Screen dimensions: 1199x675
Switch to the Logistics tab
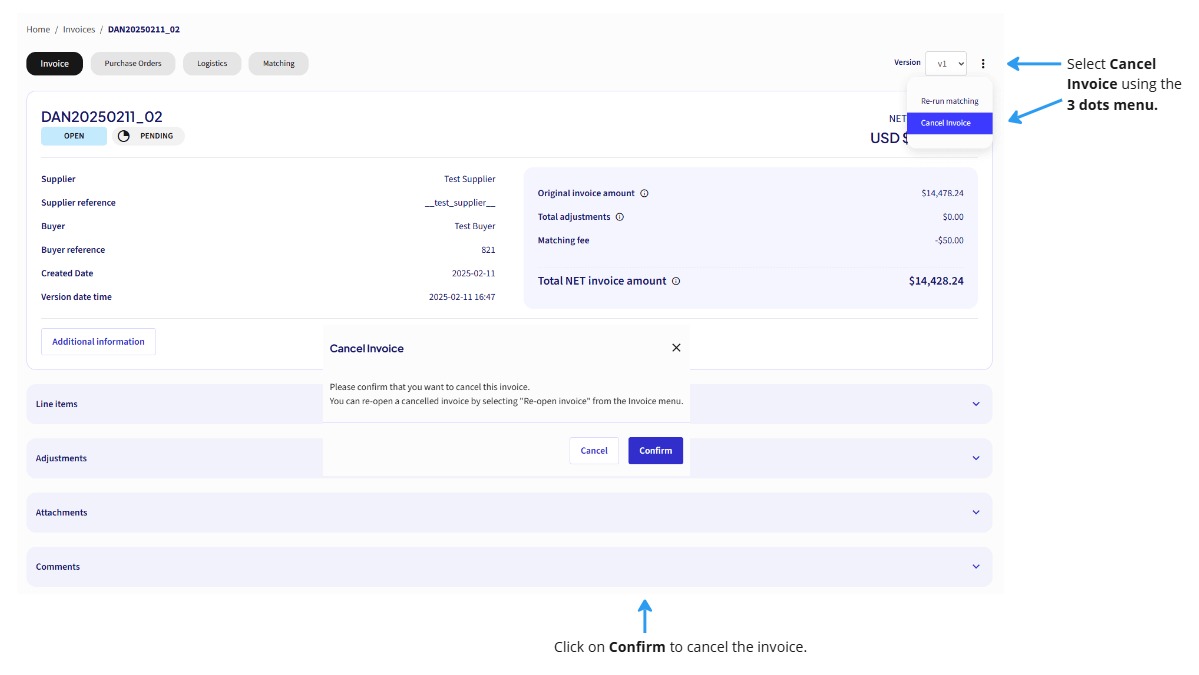[212, 63]
